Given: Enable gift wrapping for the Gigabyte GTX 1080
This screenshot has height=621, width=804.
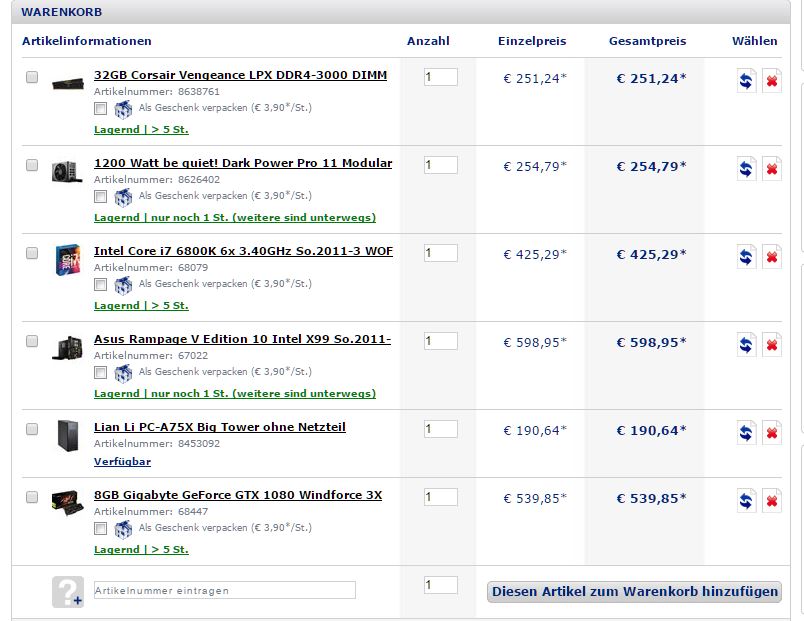Looking at the screenshot, I should 100,529.
